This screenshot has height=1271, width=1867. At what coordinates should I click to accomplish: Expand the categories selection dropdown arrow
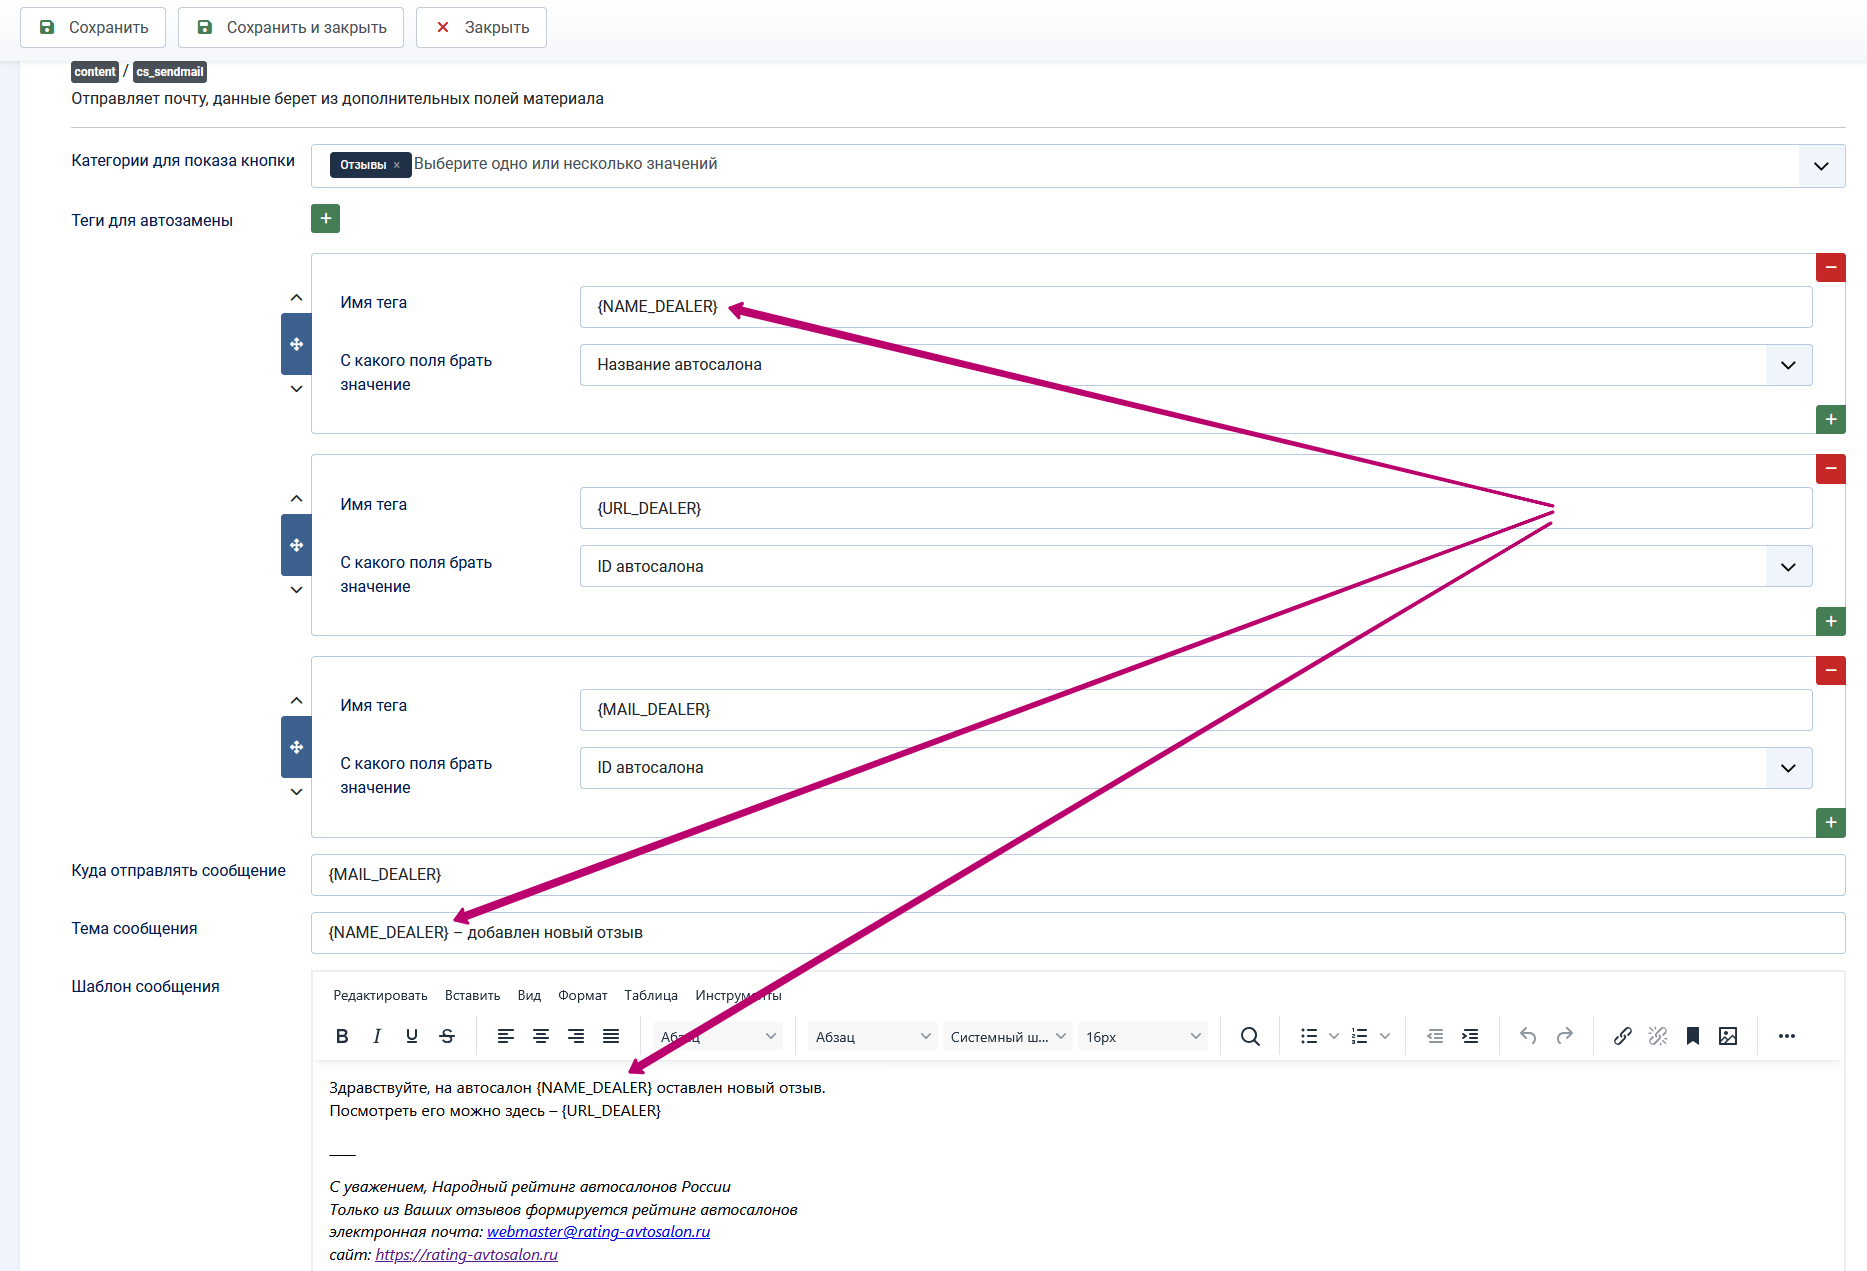(1822, 166)
